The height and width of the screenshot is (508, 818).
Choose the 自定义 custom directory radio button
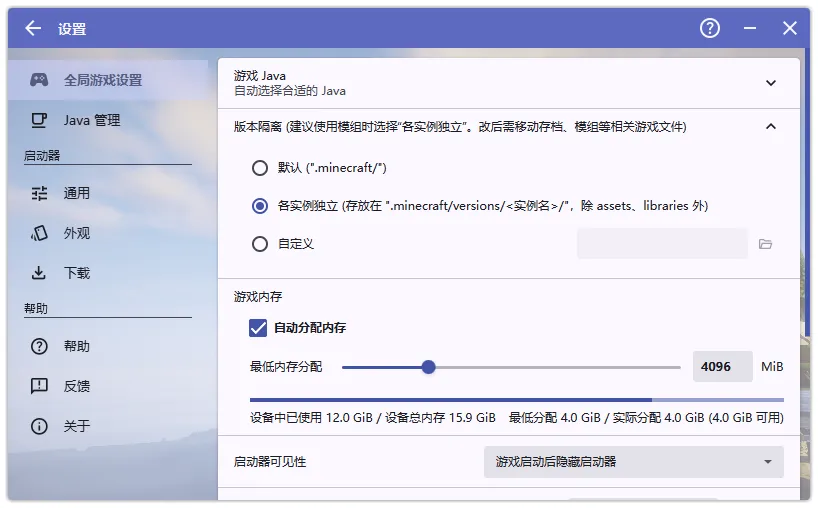260,244
